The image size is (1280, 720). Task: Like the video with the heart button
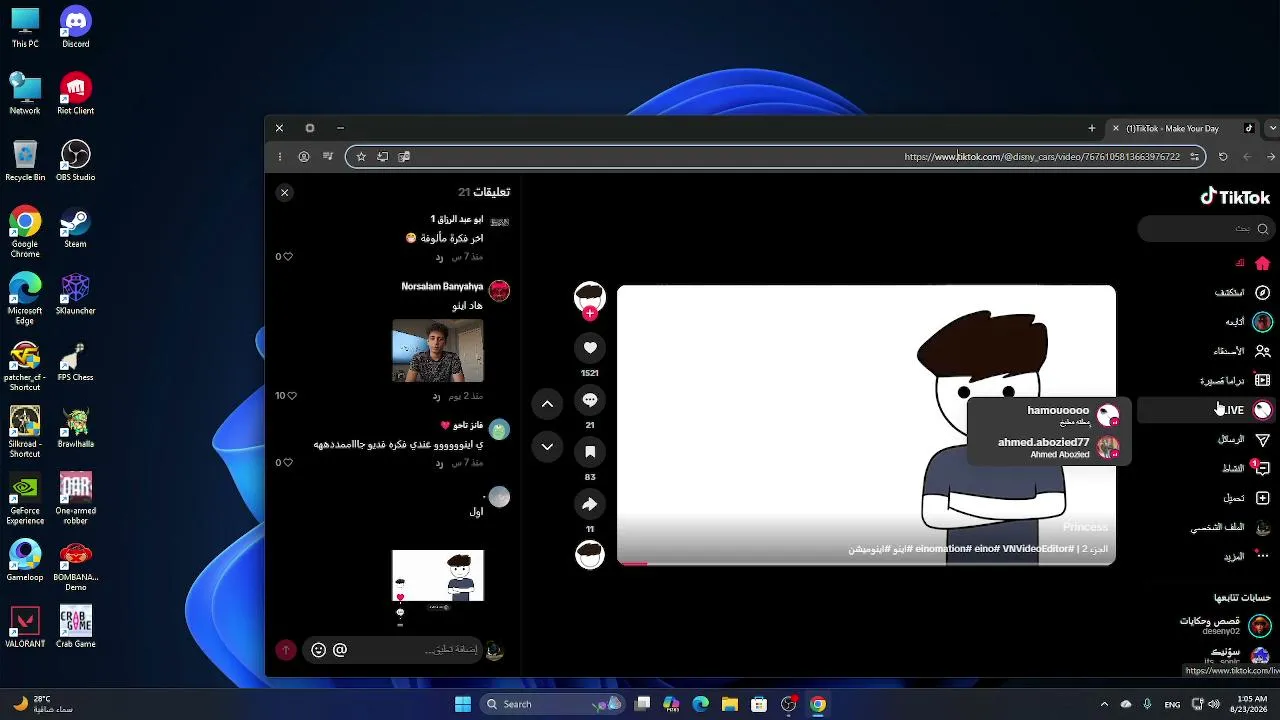pos(590,347)
